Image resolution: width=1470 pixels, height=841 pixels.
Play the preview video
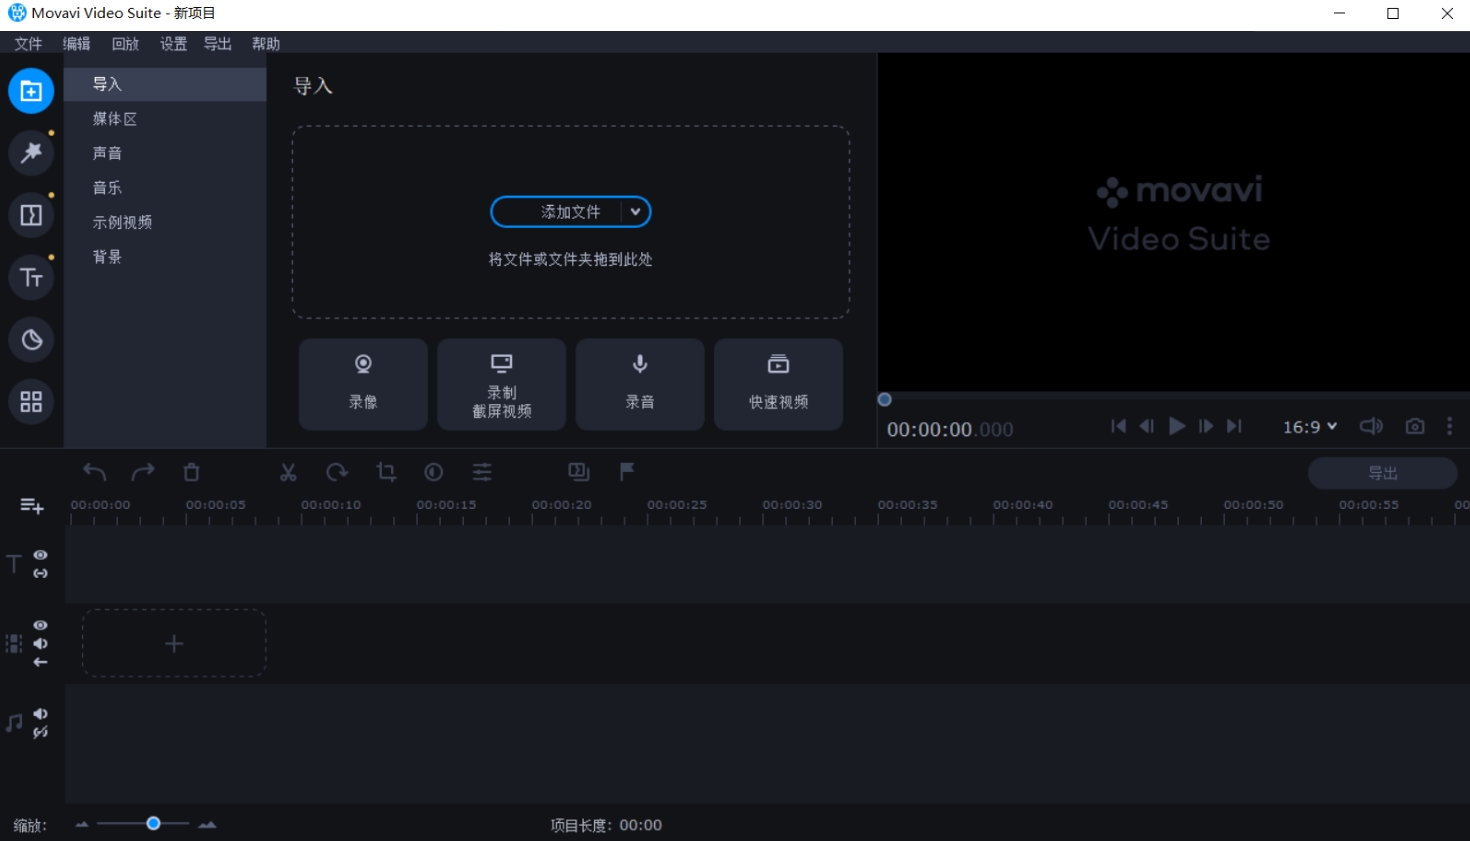click(x=1177, y=426)
